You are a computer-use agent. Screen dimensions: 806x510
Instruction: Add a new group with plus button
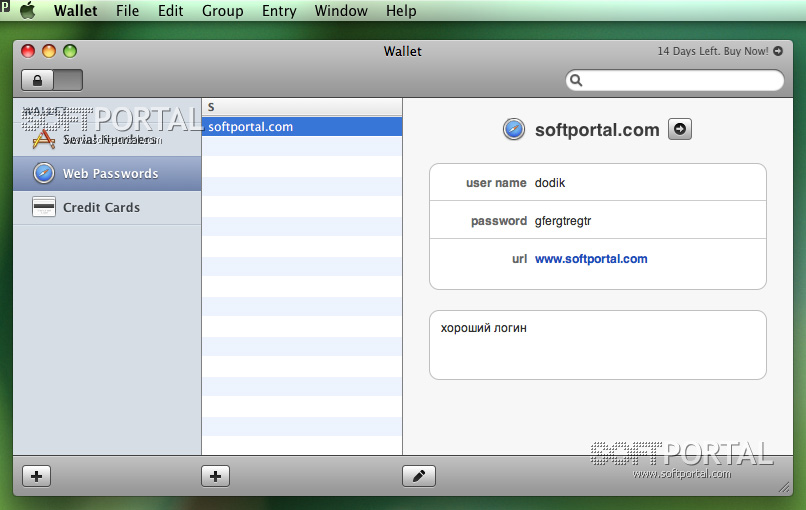point(36,476)
